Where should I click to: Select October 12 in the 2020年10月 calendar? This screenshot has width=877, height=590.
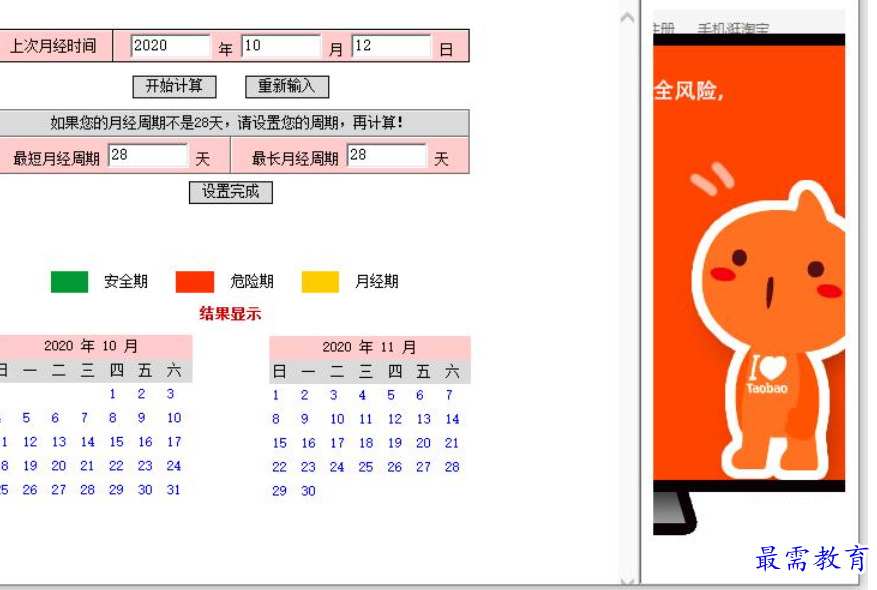(x=30, y=442)
